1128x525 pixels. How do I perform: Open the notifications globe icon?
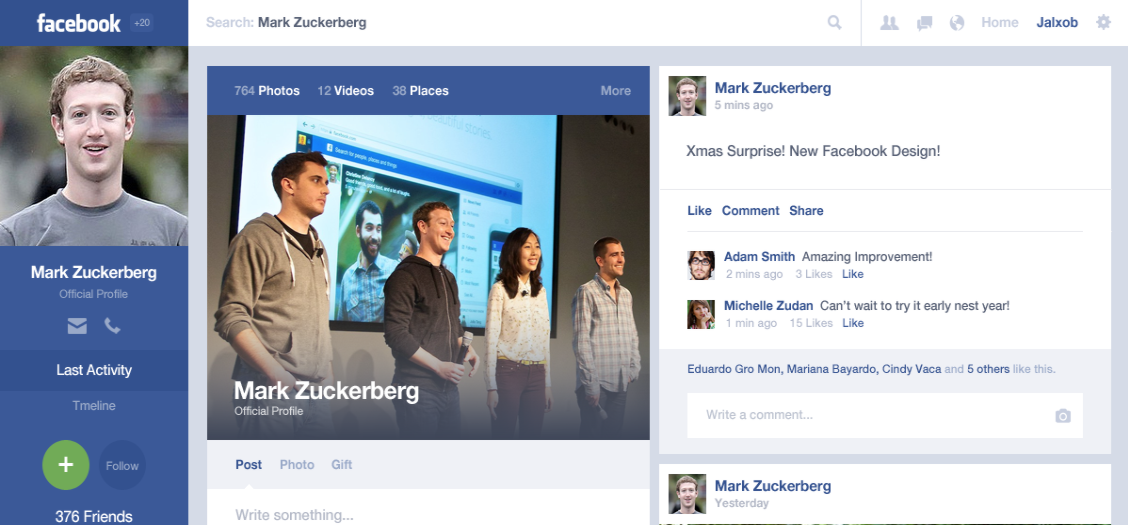[x=957, y=23]
